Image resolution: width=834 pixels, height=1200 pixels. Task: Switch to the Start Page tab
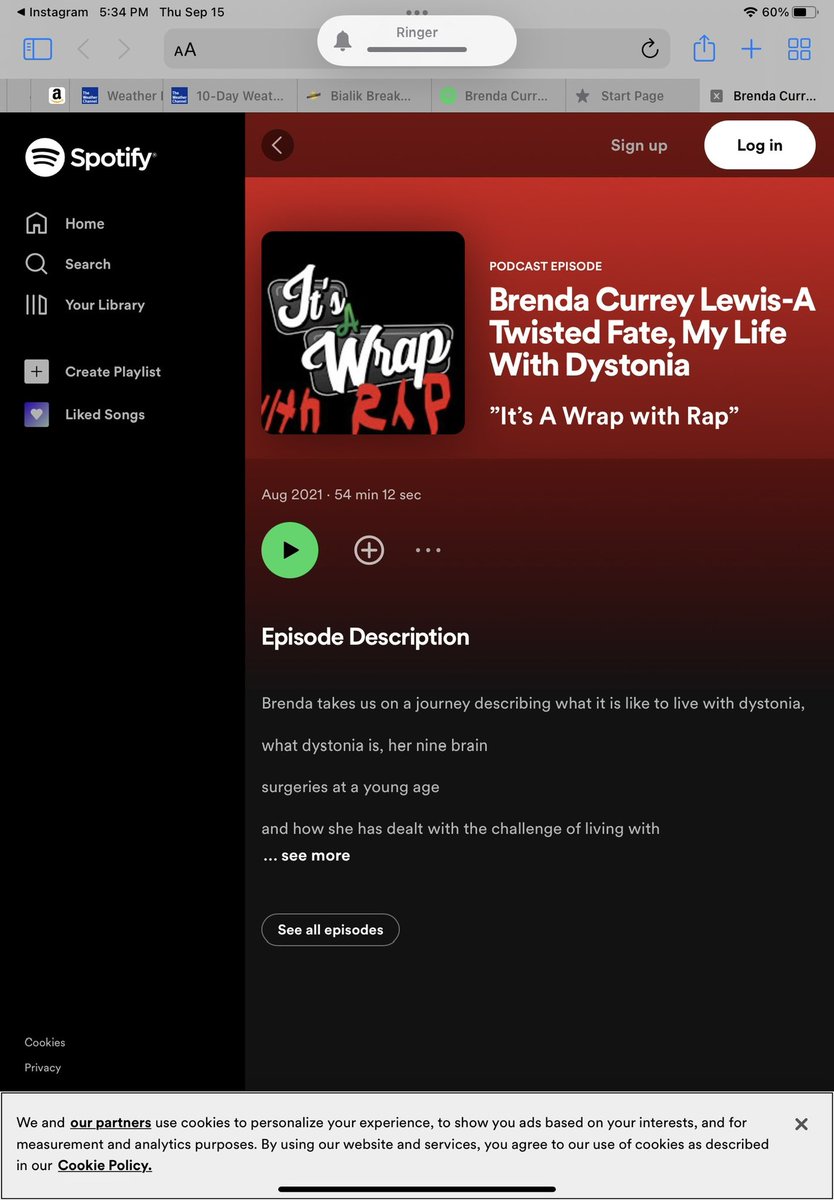[x=632, y=96]
